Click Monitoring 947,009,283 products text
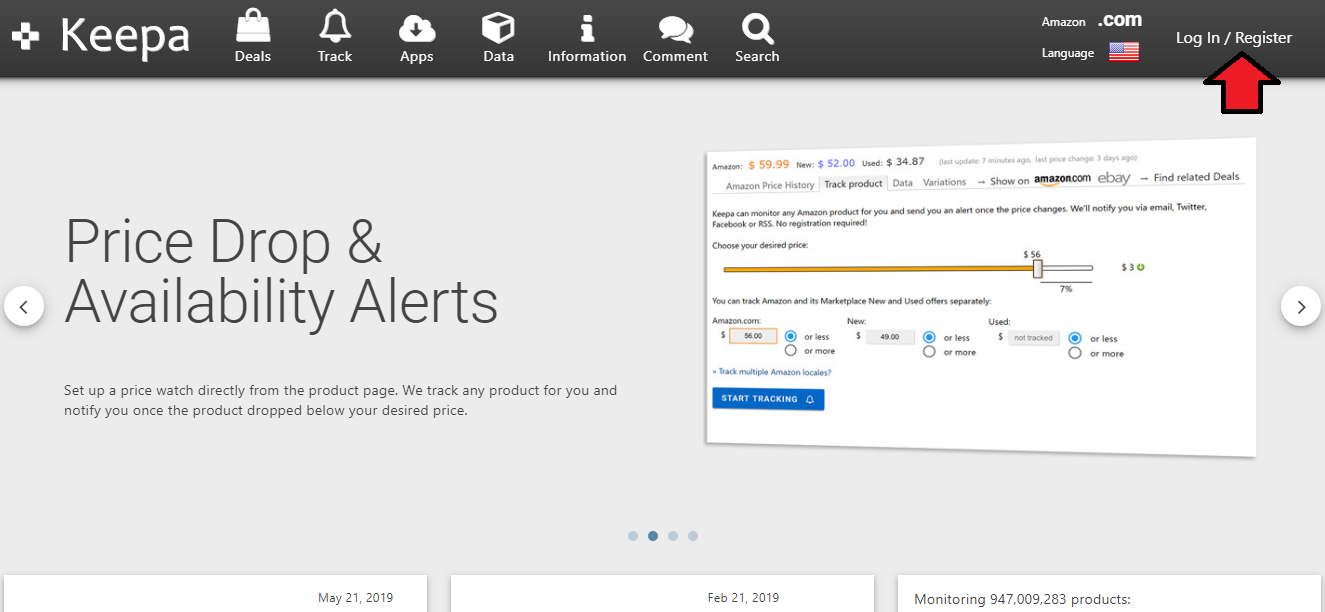This screenshot has width=1325, height=612. (1022, 600)
